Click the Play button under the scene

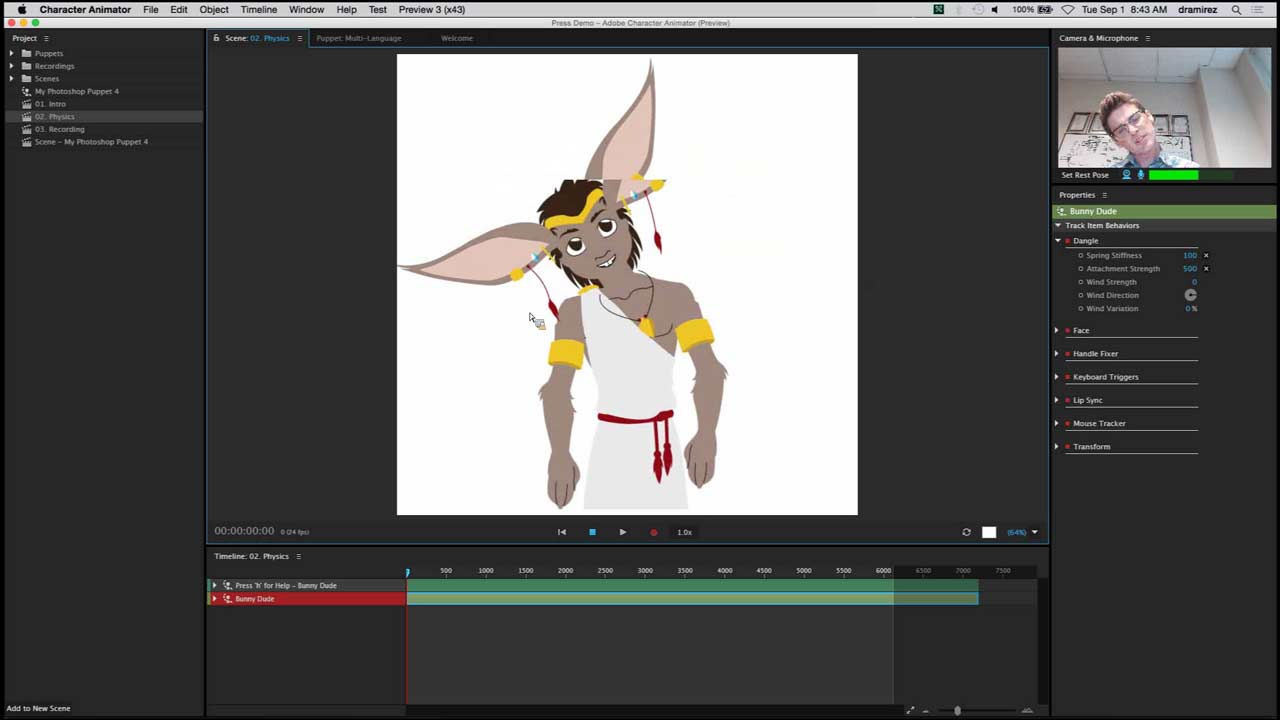coord(622,532)
